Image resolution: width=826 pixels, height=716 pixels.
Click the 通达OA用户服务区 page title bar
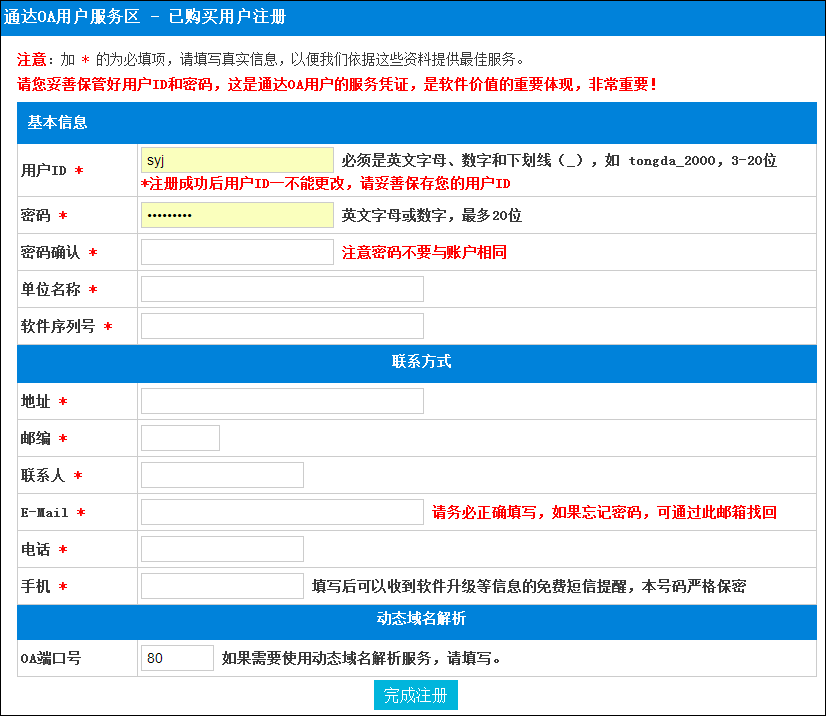(x=144, y=17)
